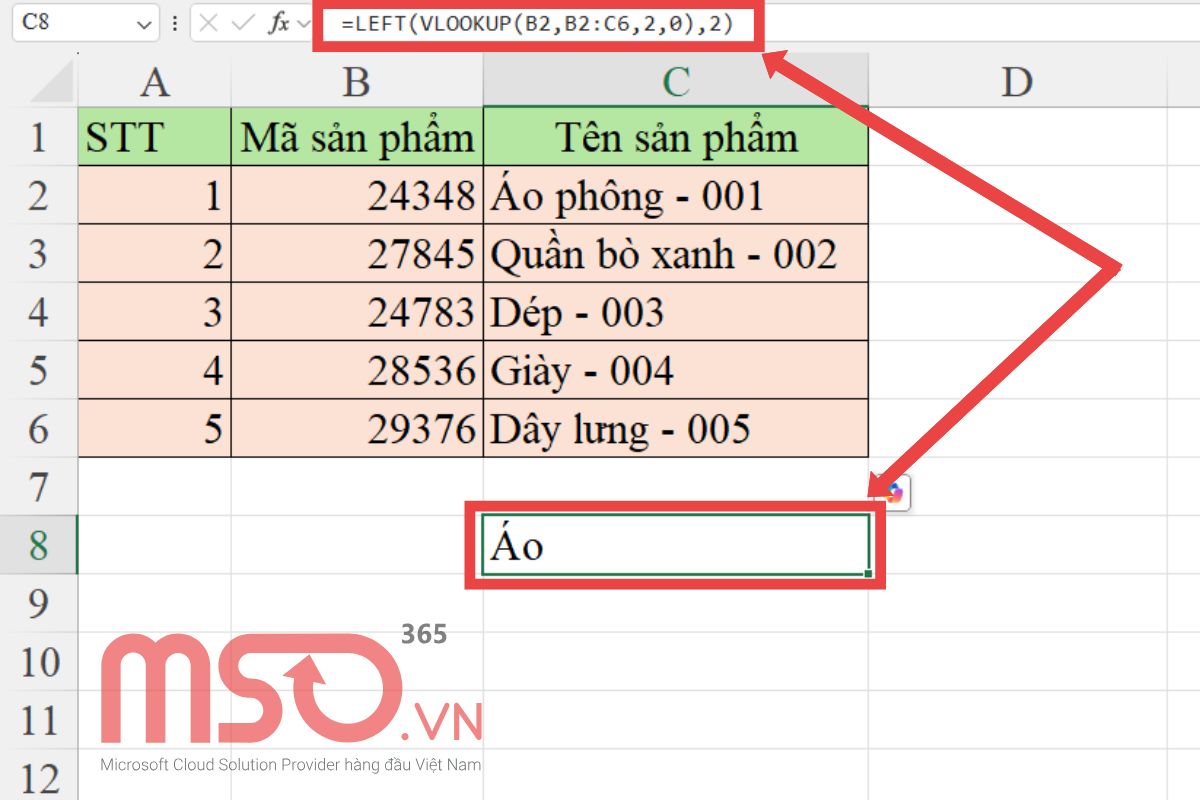Select column B header
Image resolution: width=1200 pixels, height=800 pixels.
tap(357, 82)
